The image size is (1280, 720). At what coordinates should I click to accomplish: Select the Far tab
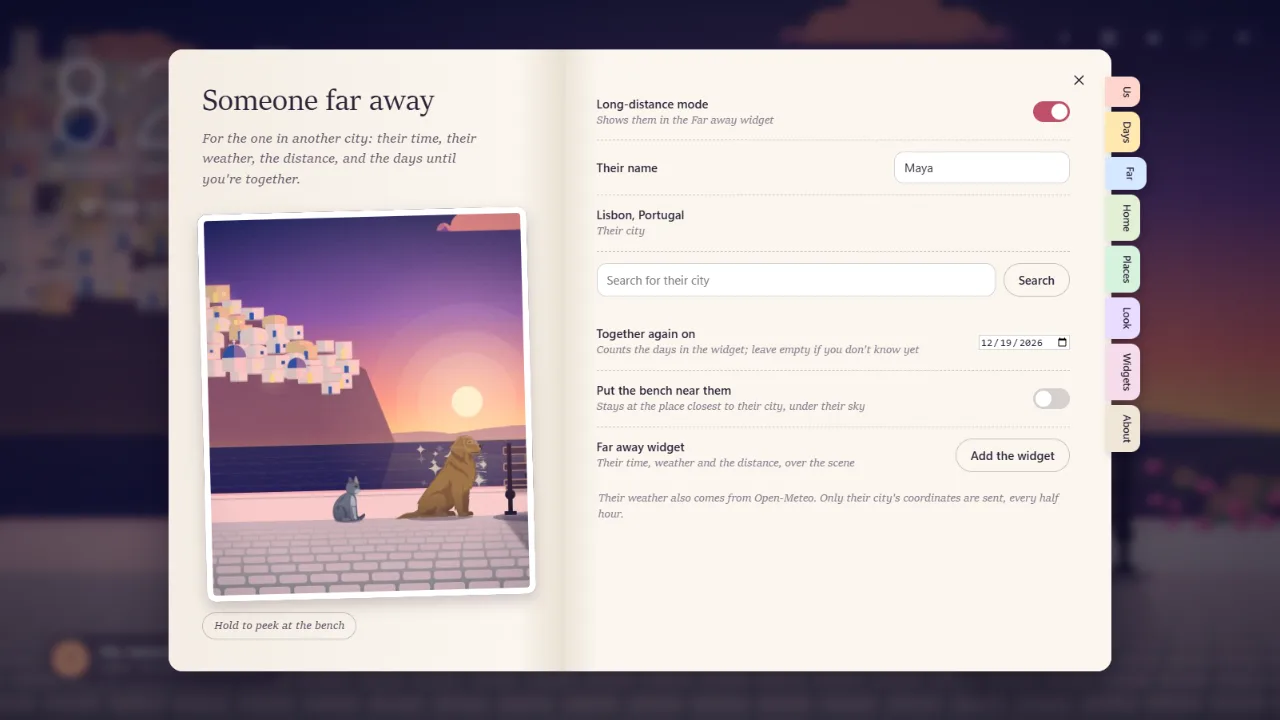pyautogui.click(x=1128, y=173)
